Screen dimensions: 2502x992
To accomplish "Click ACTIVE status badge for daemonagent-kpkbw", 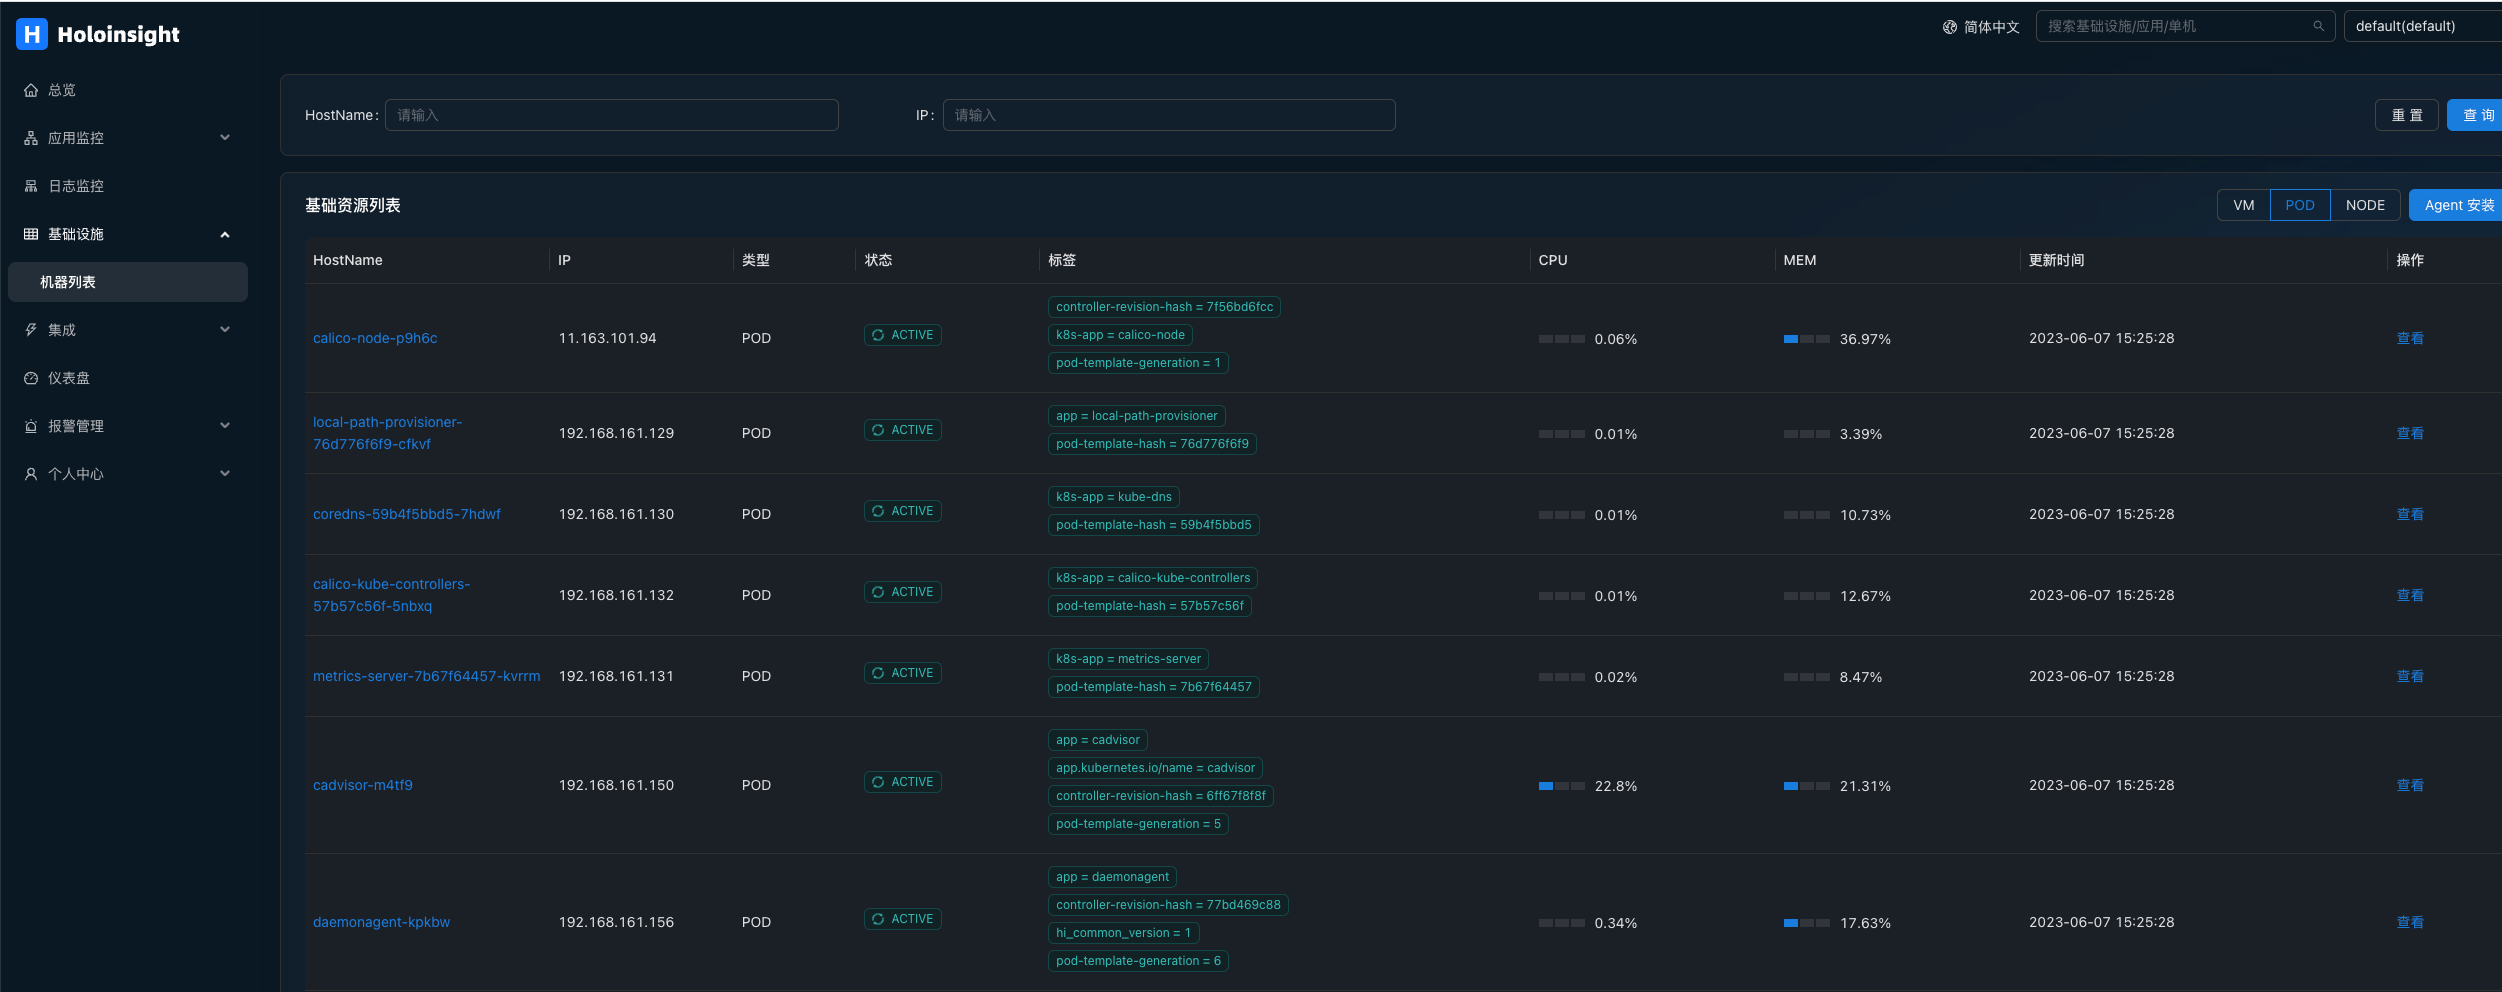I will coord(902,919).
